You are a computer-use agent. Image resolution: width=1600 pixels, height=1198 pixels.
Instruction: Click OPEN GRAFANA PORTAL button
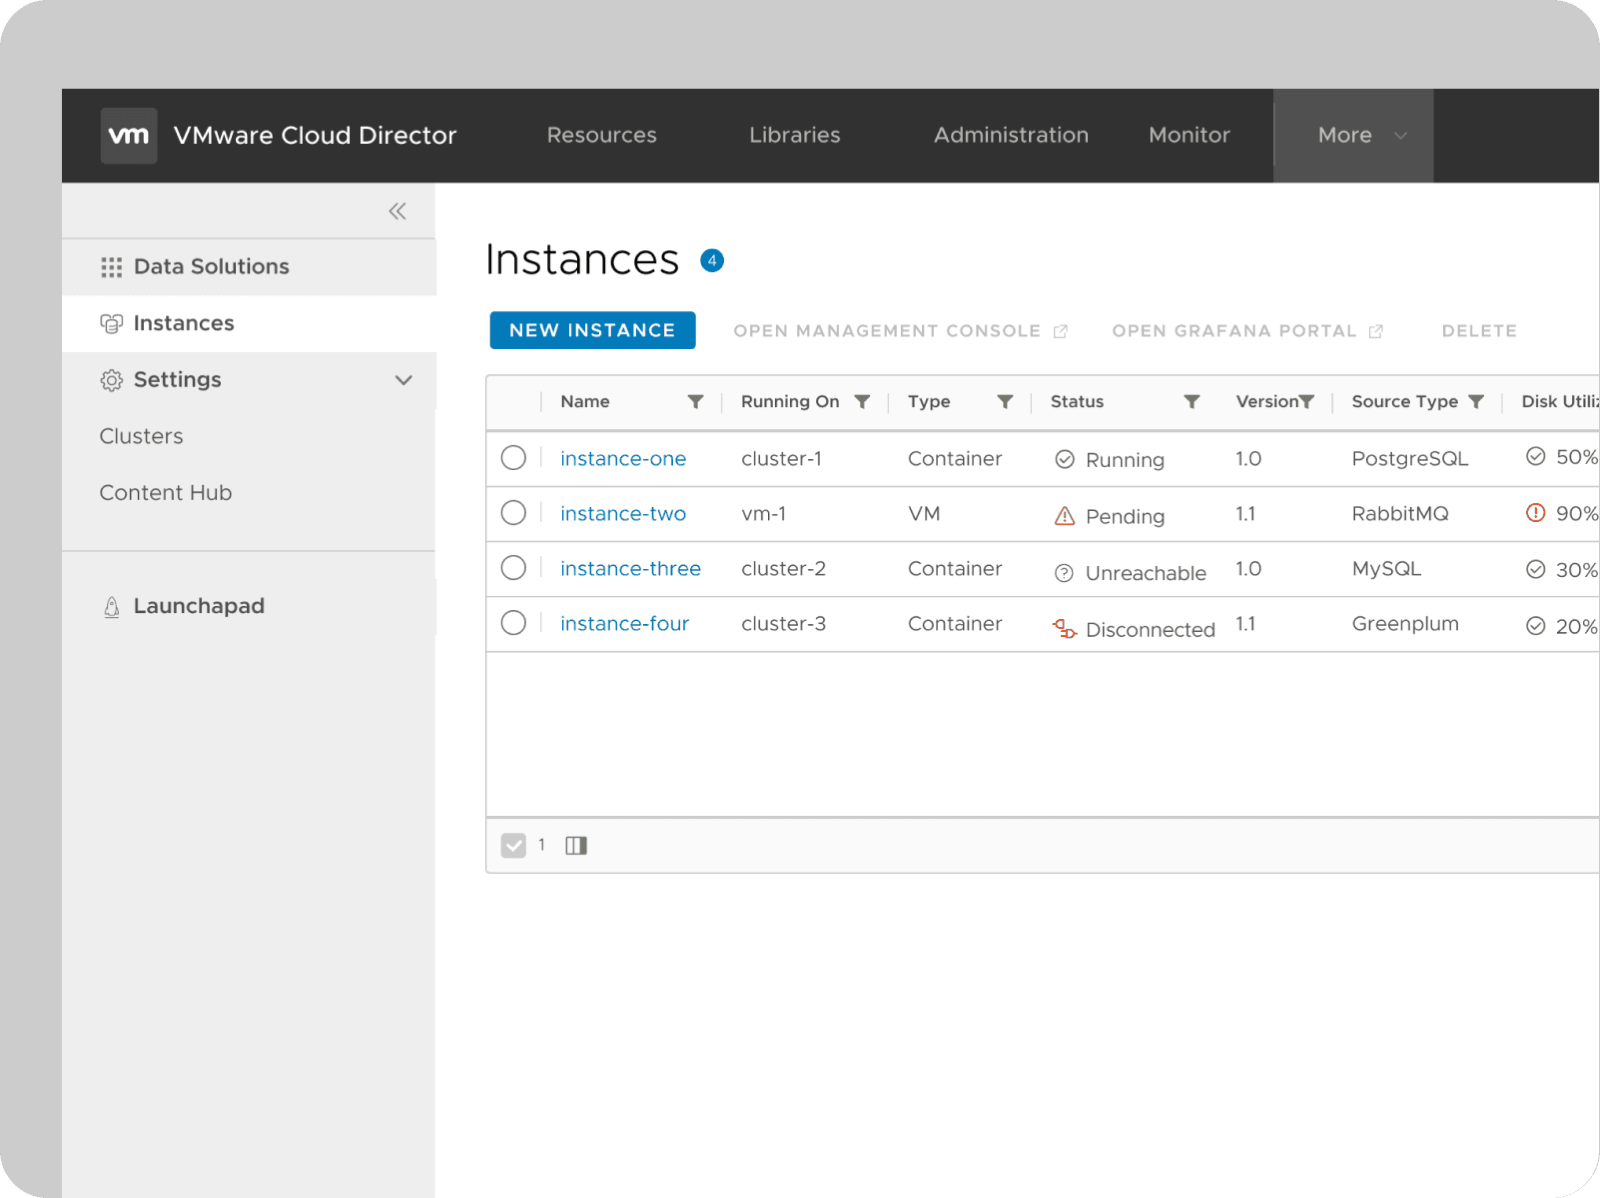[x=1248, y=331]
